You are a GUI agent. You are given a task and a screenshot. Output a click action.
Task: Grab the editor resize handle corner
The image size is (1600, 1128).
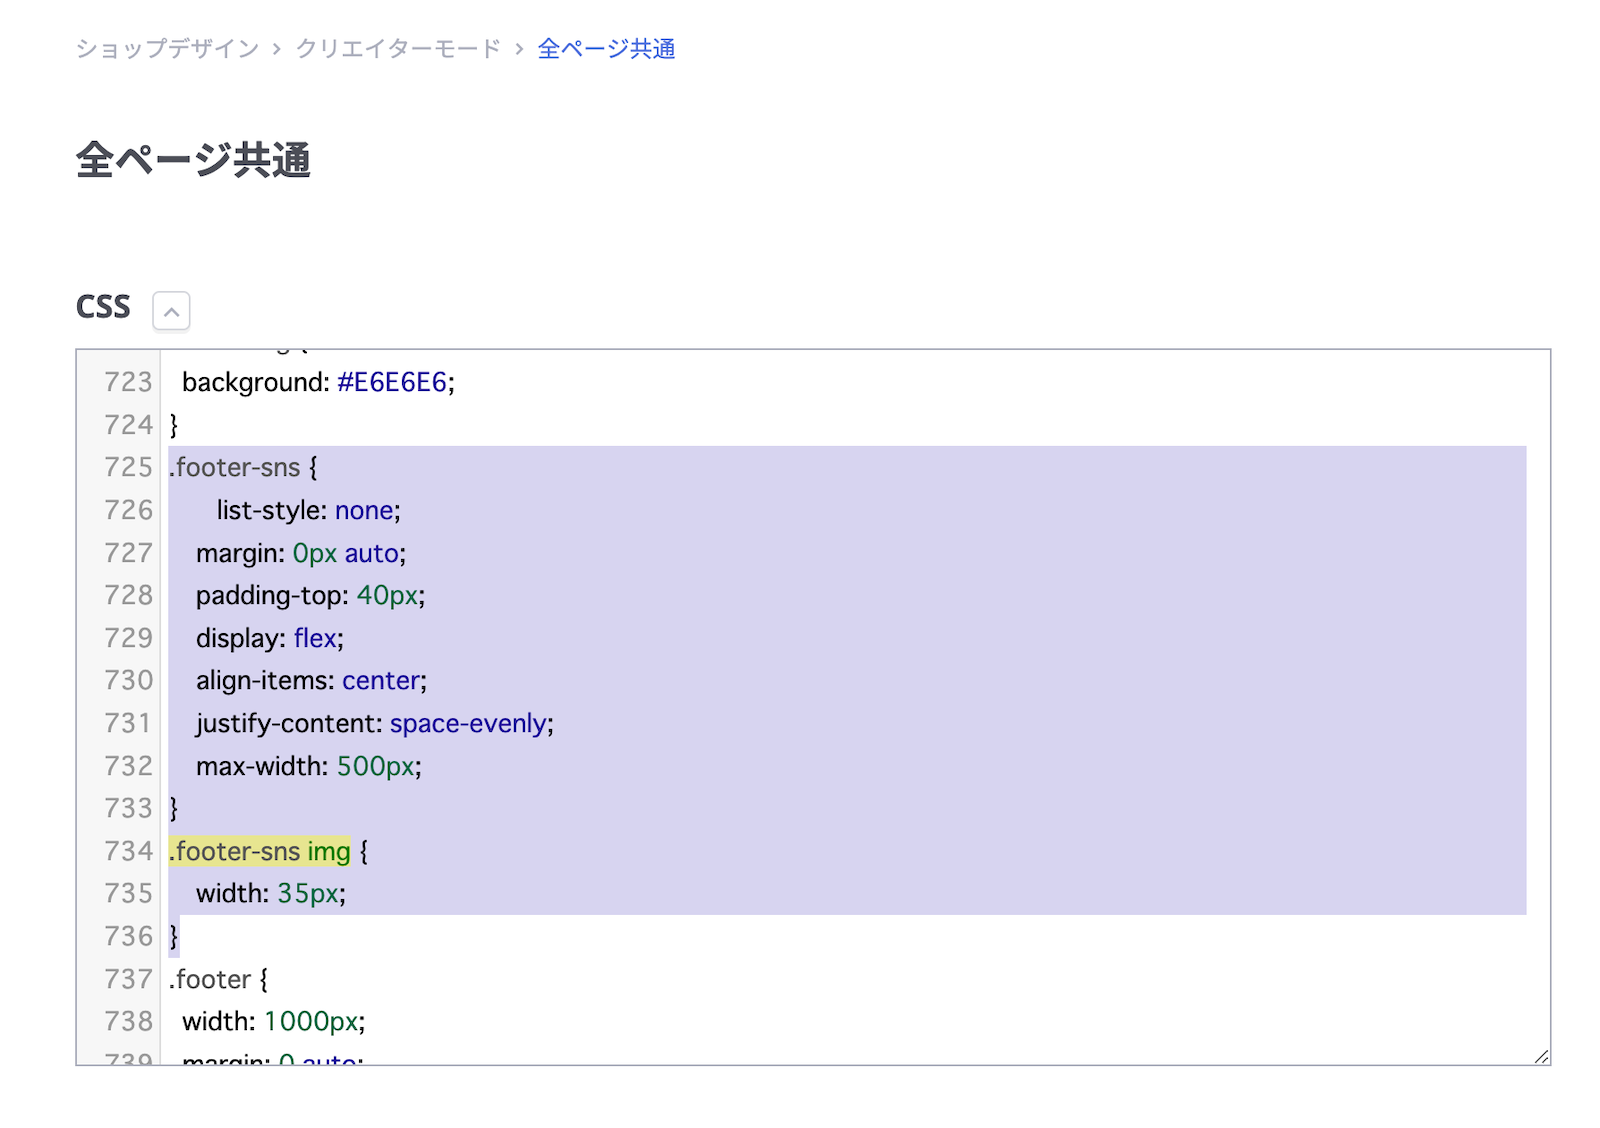pyautogui.click(x=1540, y=1056)
